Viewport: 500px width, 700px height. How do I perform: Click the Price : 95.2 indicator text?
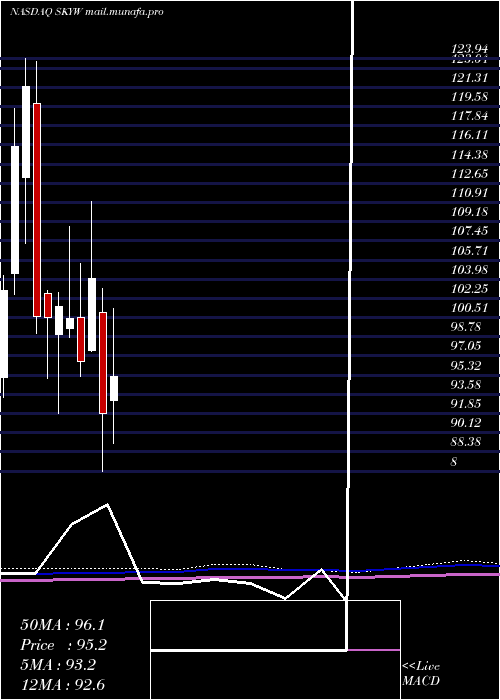(x=64, y=645)
